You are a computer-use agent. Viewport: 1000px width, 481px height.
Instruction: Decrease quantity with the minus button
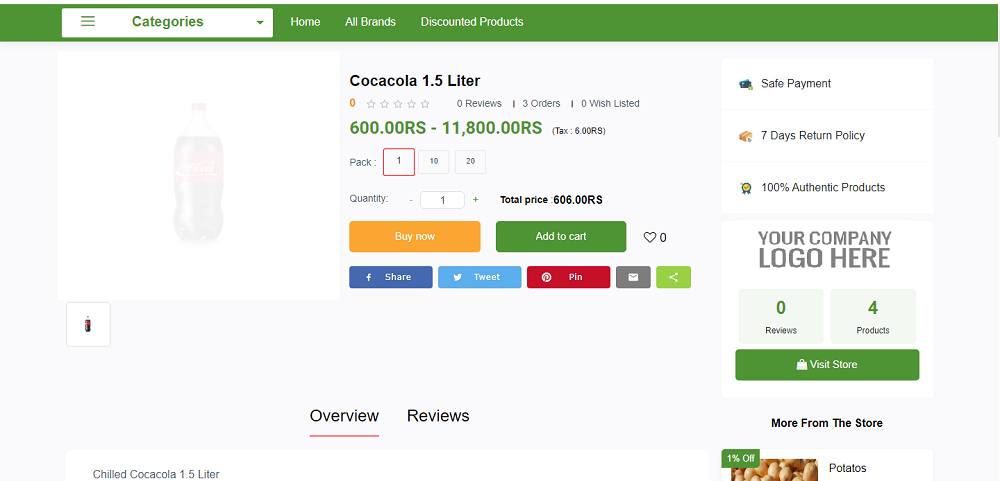(x=411, y=200)
